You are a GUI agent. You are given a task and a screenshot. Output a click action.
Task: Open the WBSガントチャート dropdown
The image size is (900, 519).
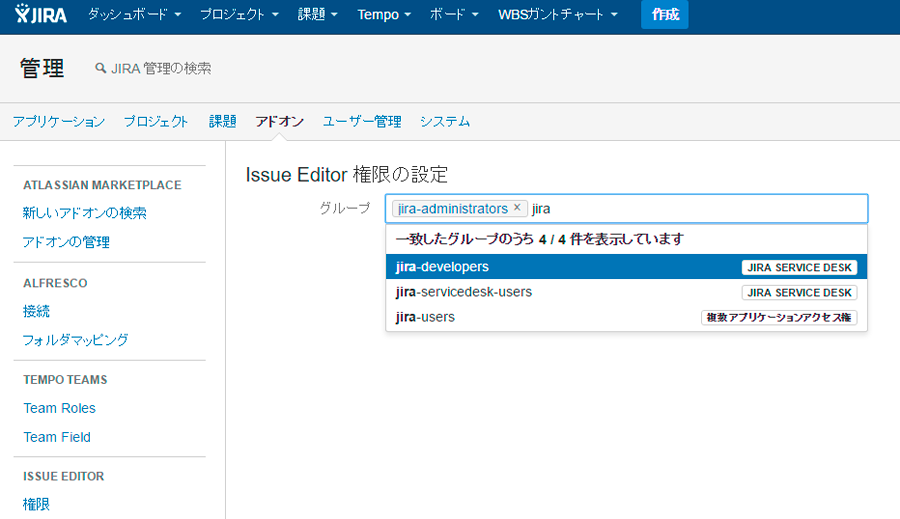click(558, 14)
